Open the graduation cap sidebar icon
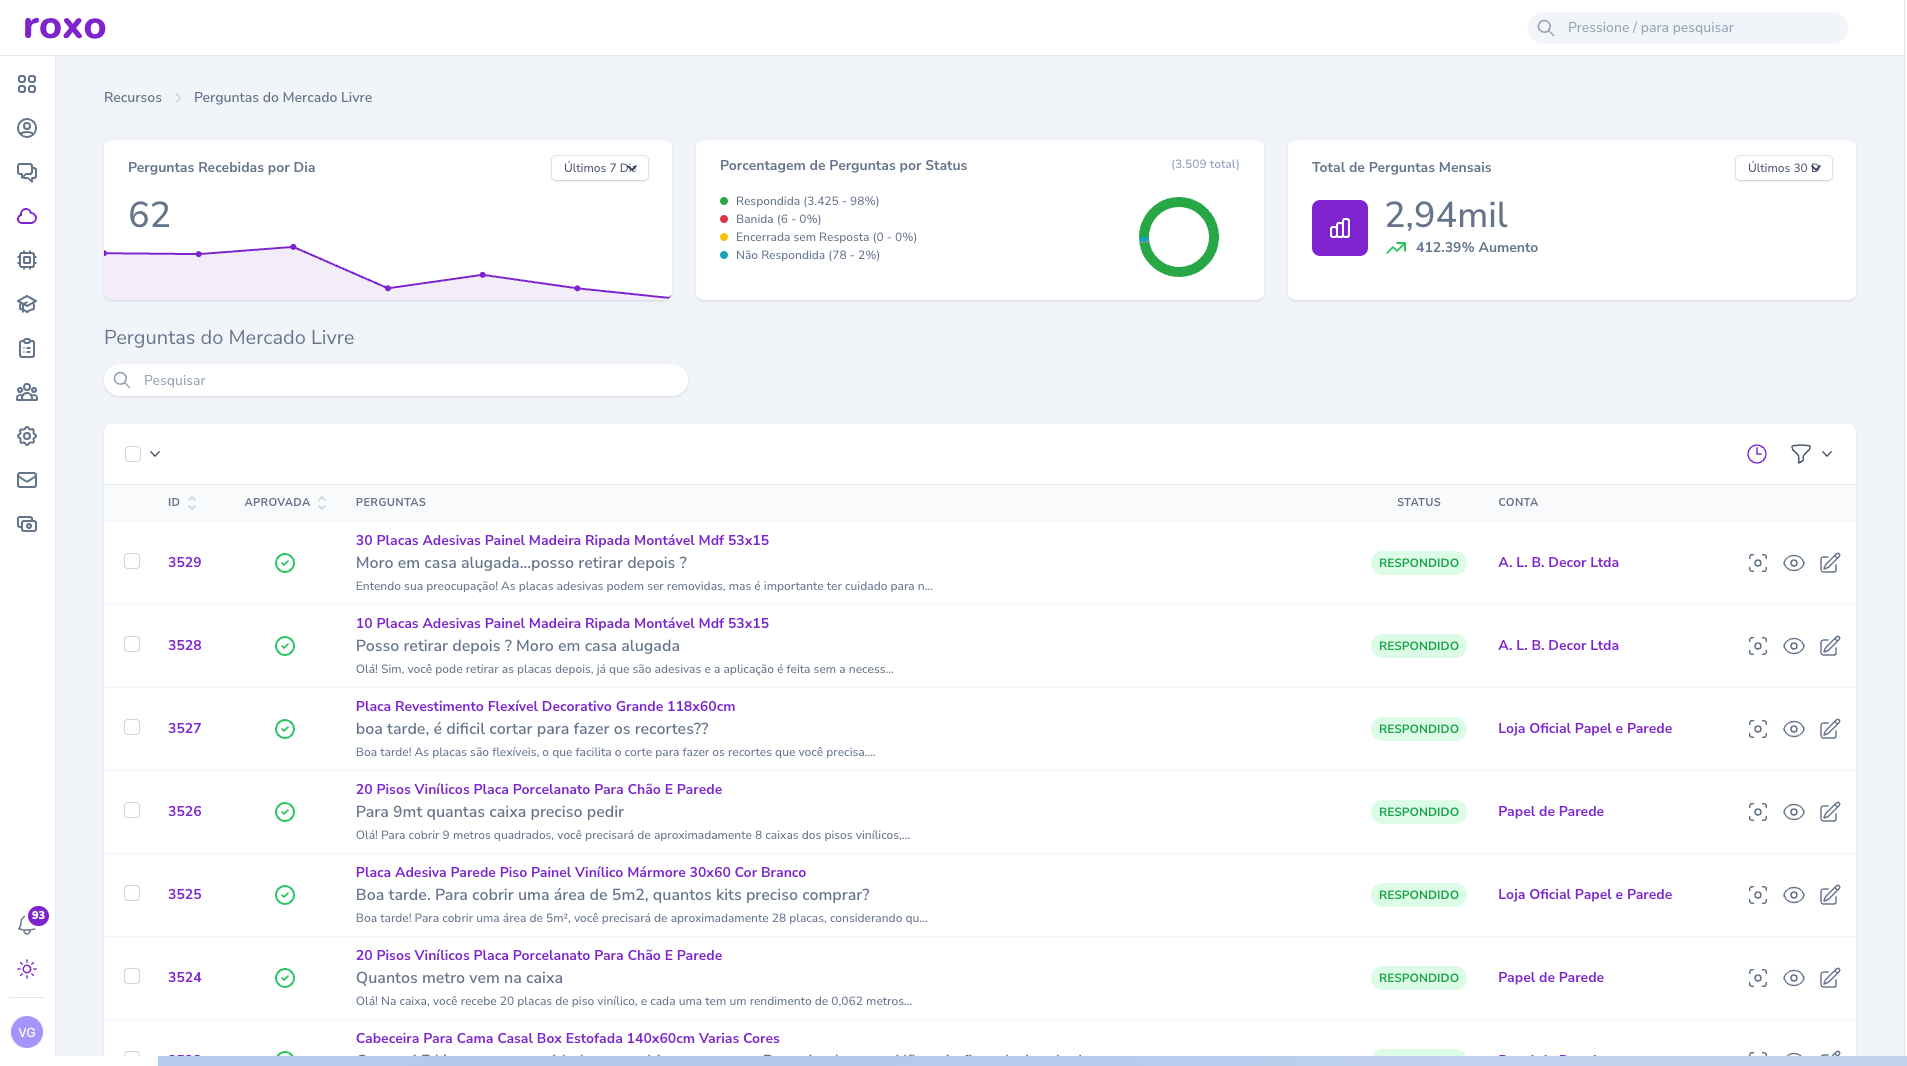This screenshot has height=1066, width=1907. tap(27, 304)
